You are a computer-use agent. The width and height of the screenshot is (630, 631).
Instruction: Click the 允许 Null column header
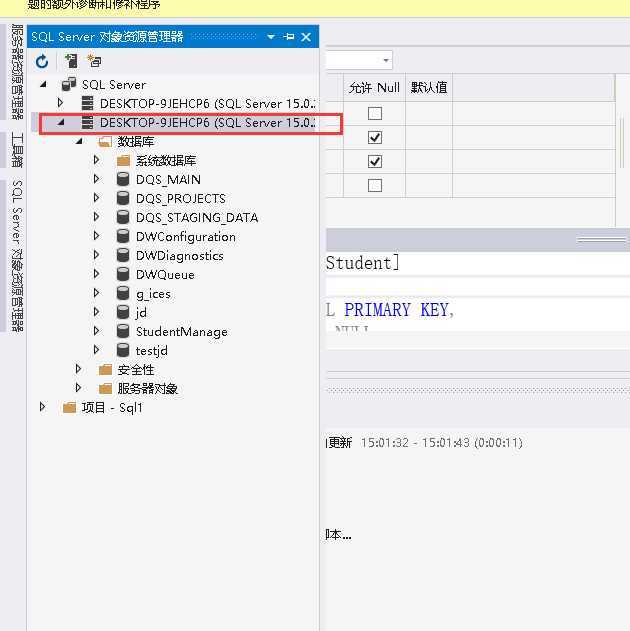tap(374, 87)
